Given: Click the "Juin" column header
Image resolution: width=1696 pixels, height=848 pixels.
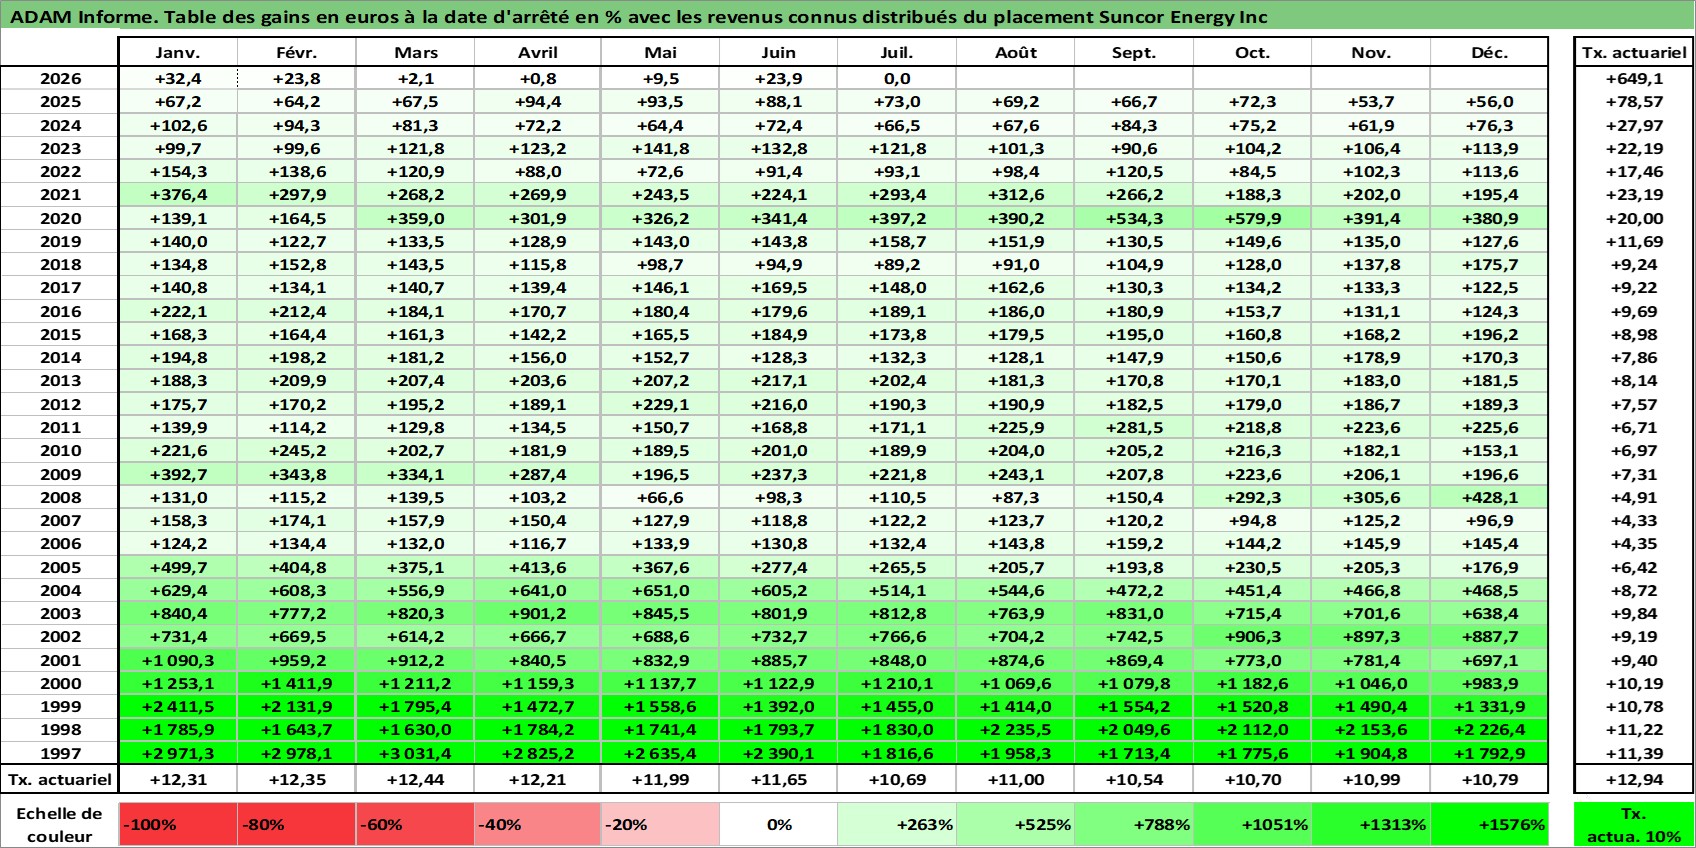Looking at the screenshot, I should (x=779, y=53).
